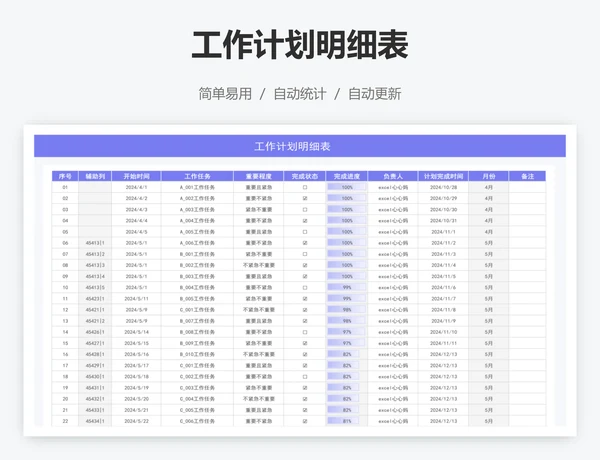Select the empty 辅助列 cell in row 03
The width and height of the screenshot is (600, 460).
(95, 210)
